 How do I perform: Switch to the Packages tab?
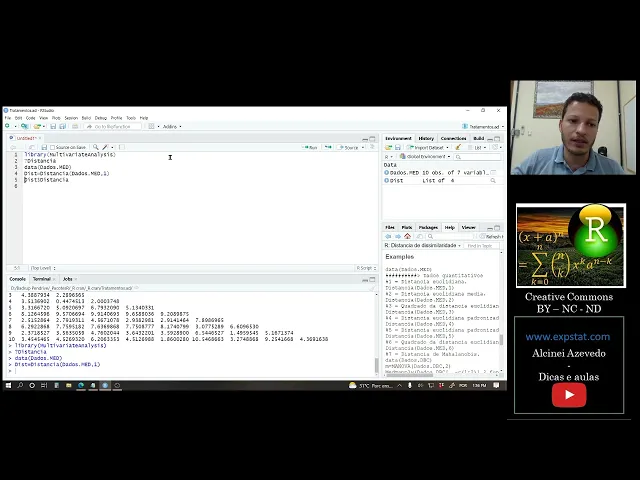point(428,227)
